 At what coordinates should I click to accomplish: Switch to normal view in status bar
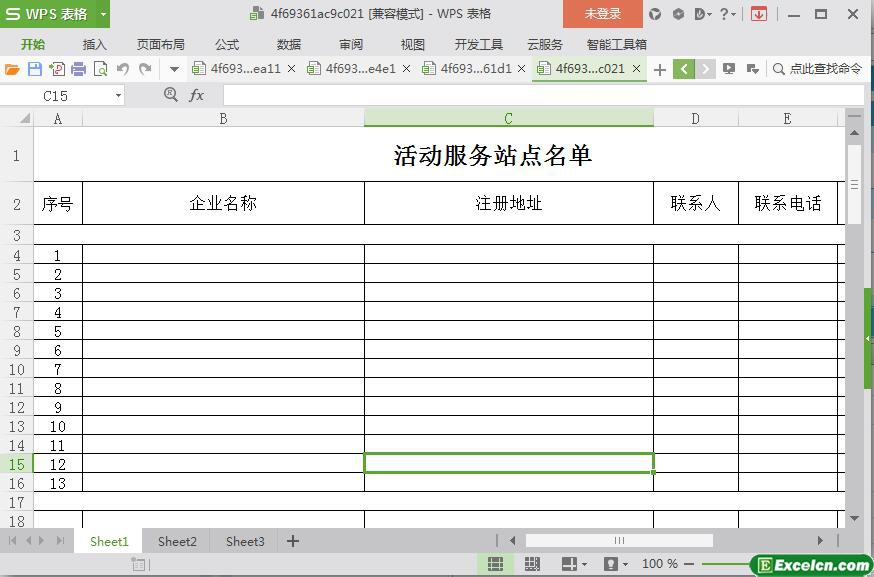495,564
